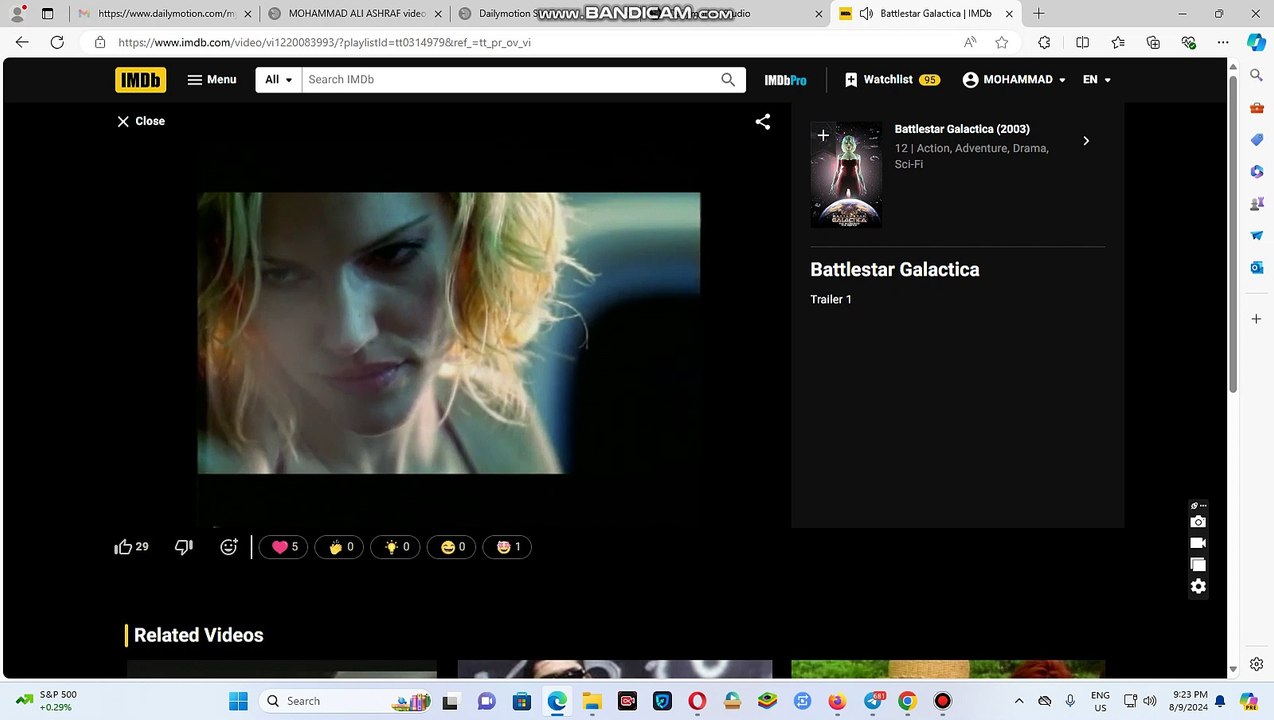Add app to Edge sidebar
This screenshot has width=1274, height=720.
pyautogui.click(x=1257, y=319)
